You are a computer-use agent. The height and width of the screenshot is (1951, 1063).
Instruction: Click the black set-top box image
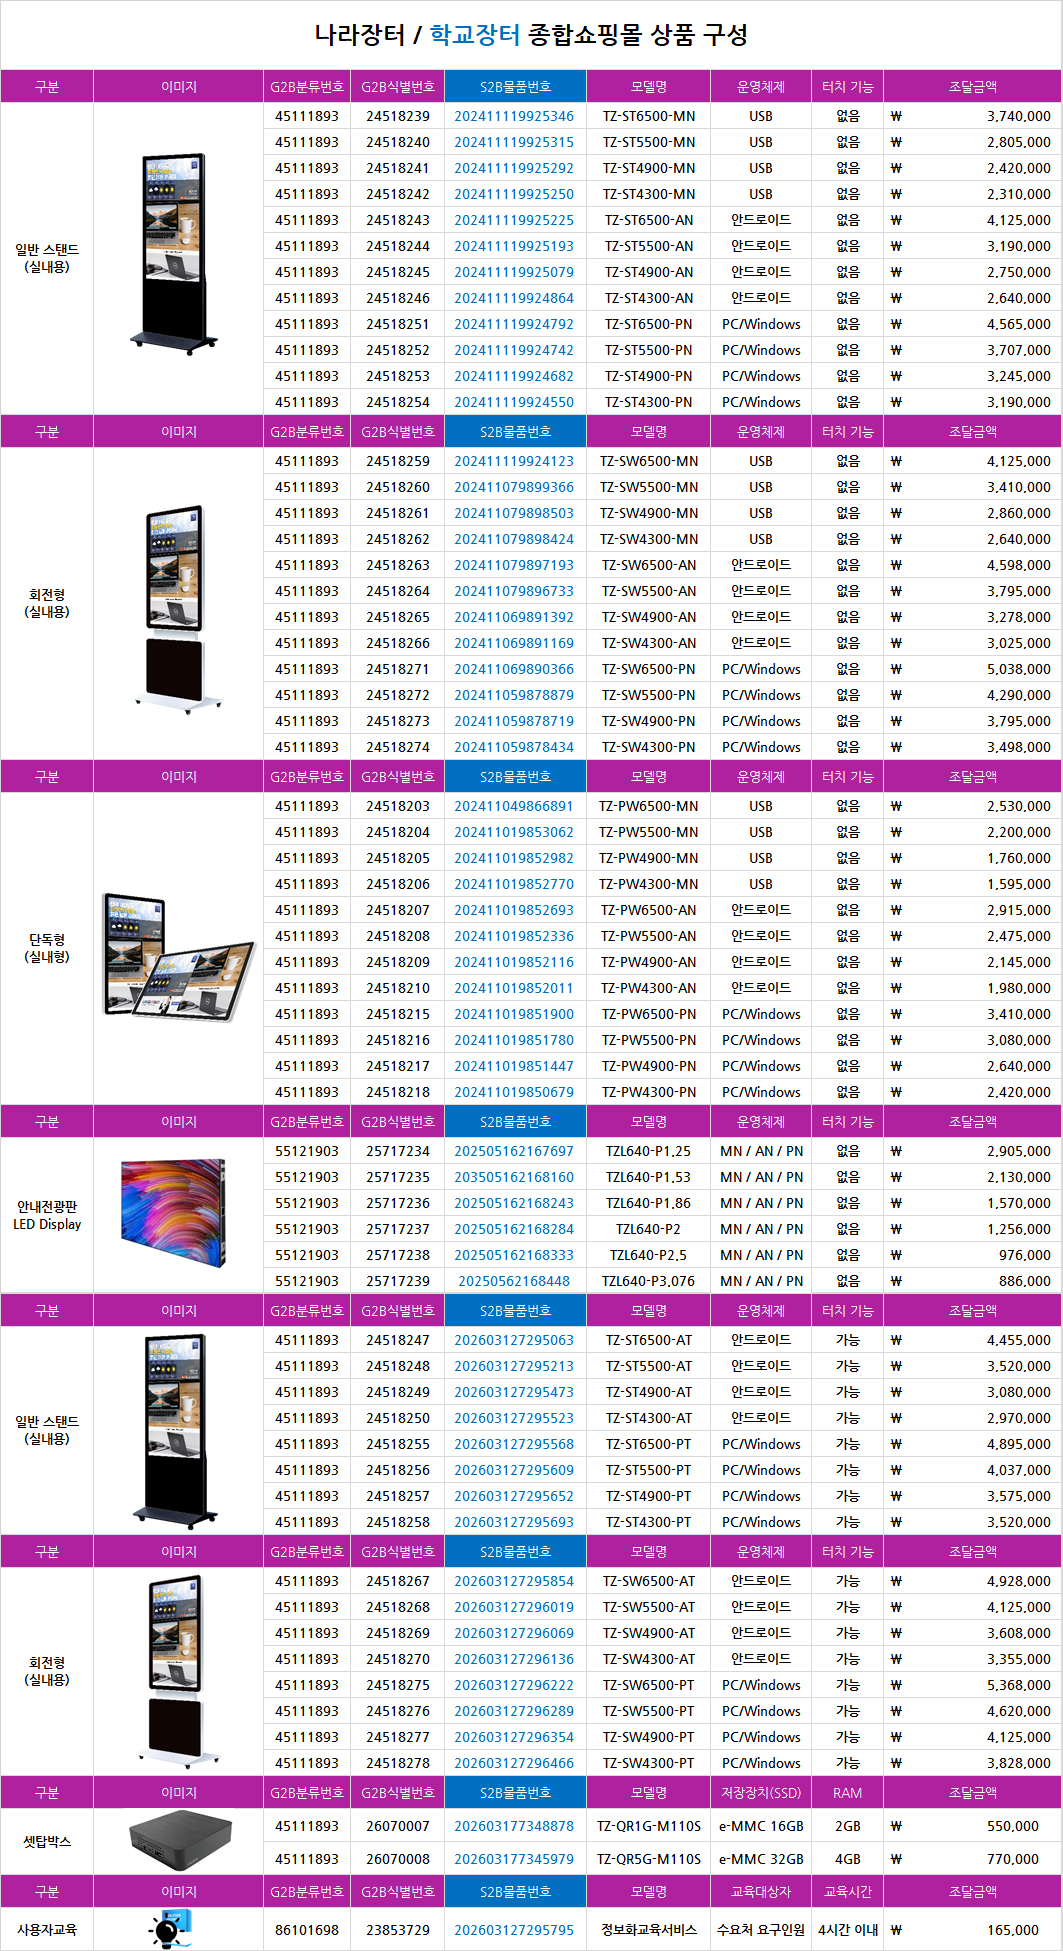point(180,1841)
